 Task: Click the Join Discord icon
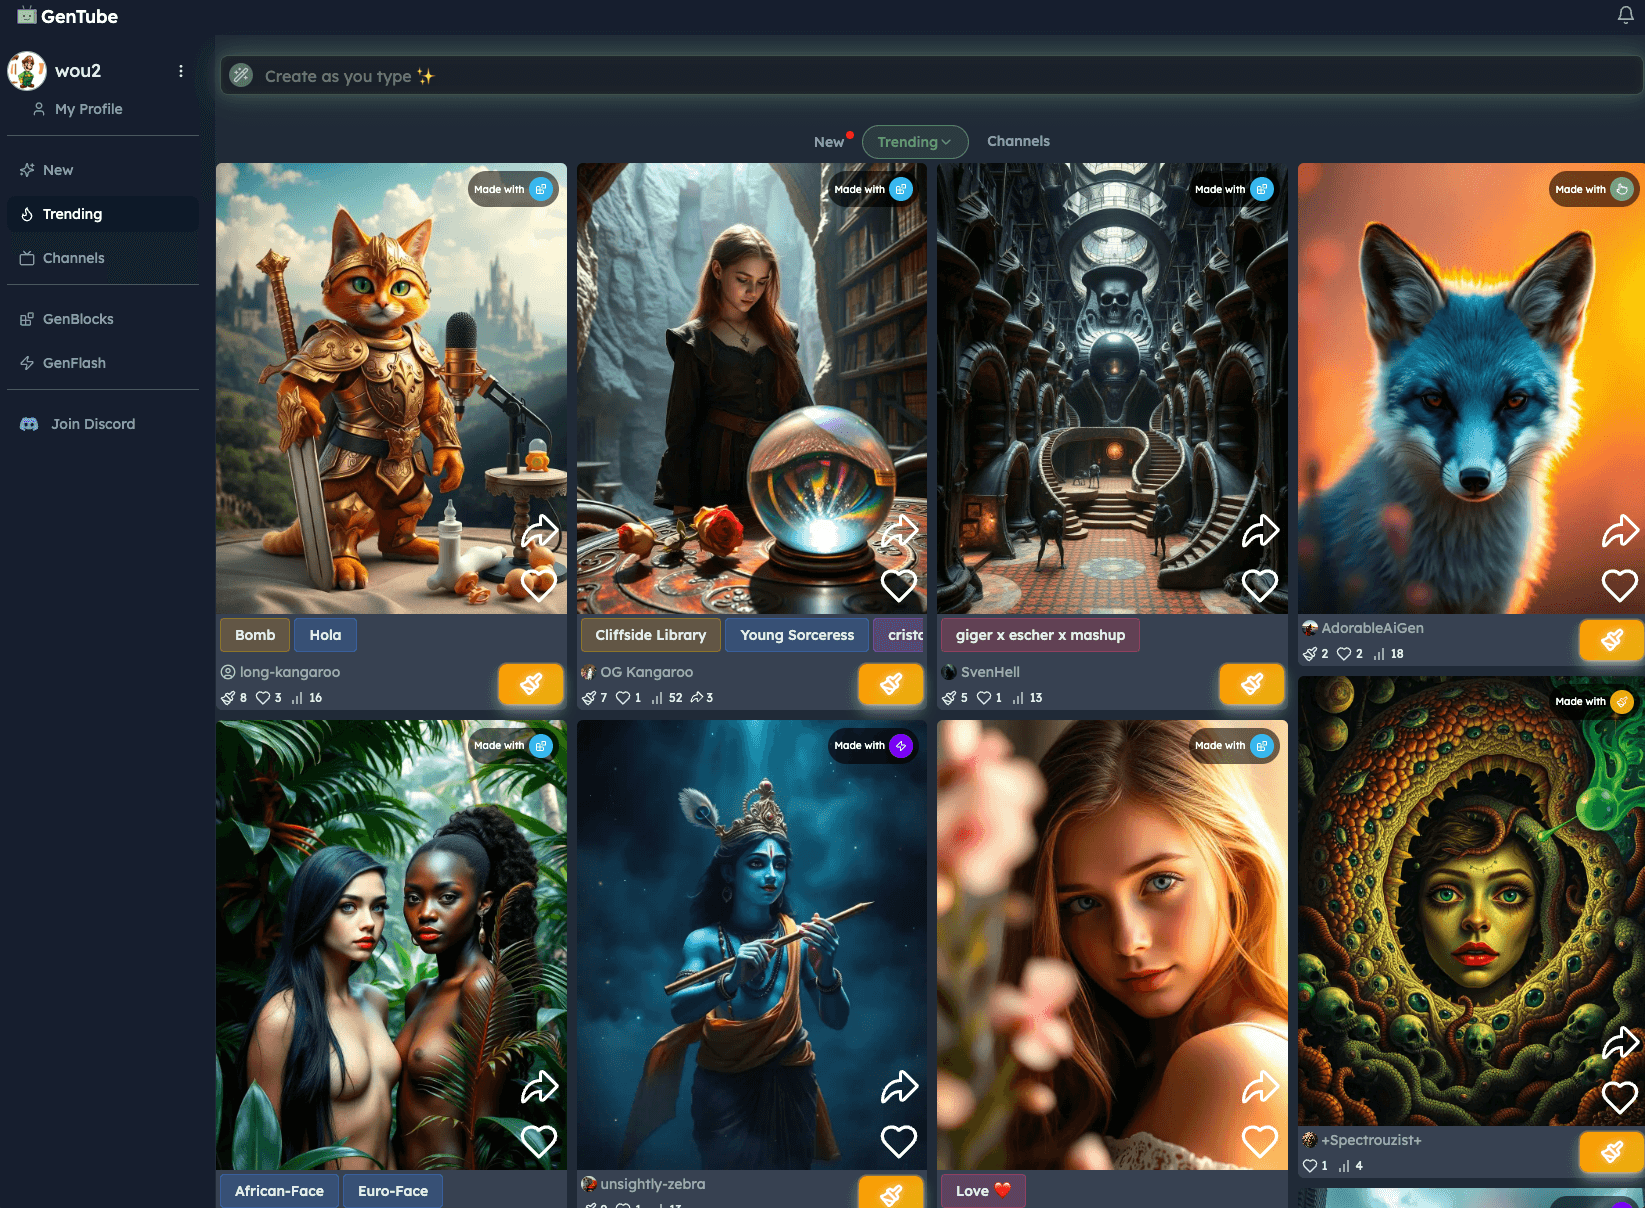[29, 424]
